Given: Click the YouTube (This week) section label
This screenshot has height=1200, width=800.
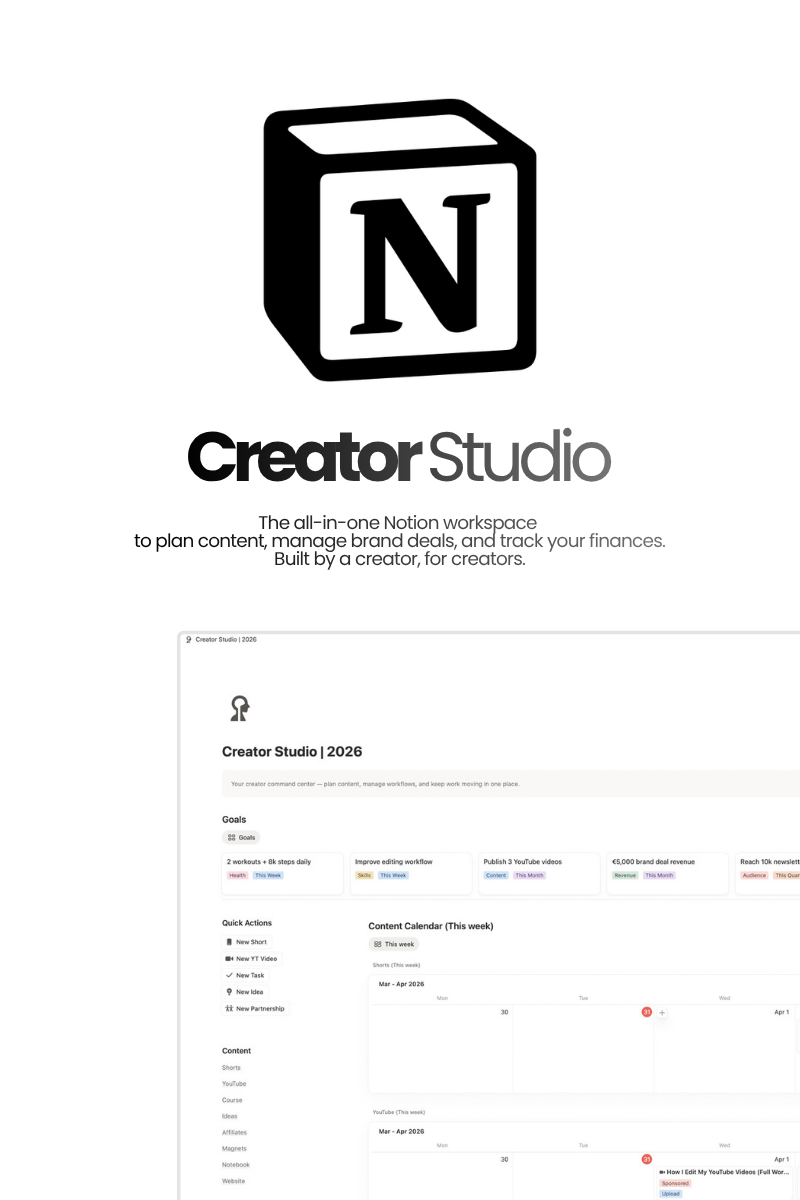Looking at the screenshot, I should 399,1112.
